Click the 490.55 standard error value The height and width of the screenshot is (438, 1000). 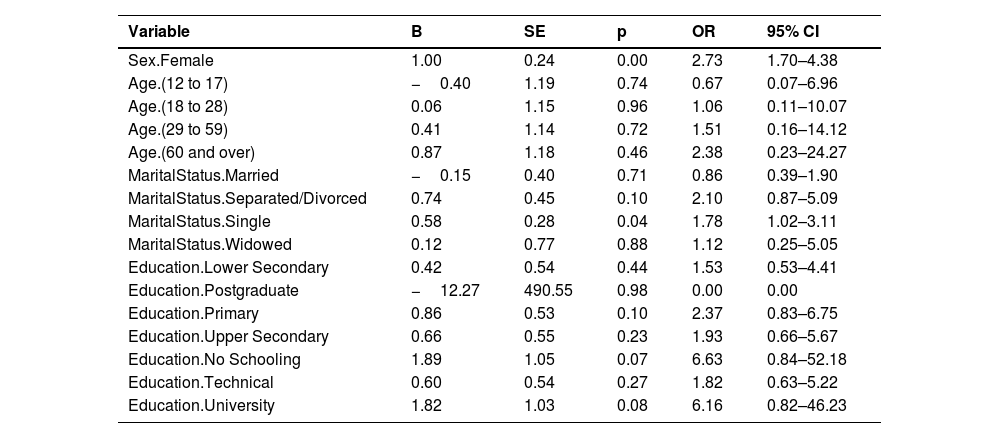(x=548, y=290)
